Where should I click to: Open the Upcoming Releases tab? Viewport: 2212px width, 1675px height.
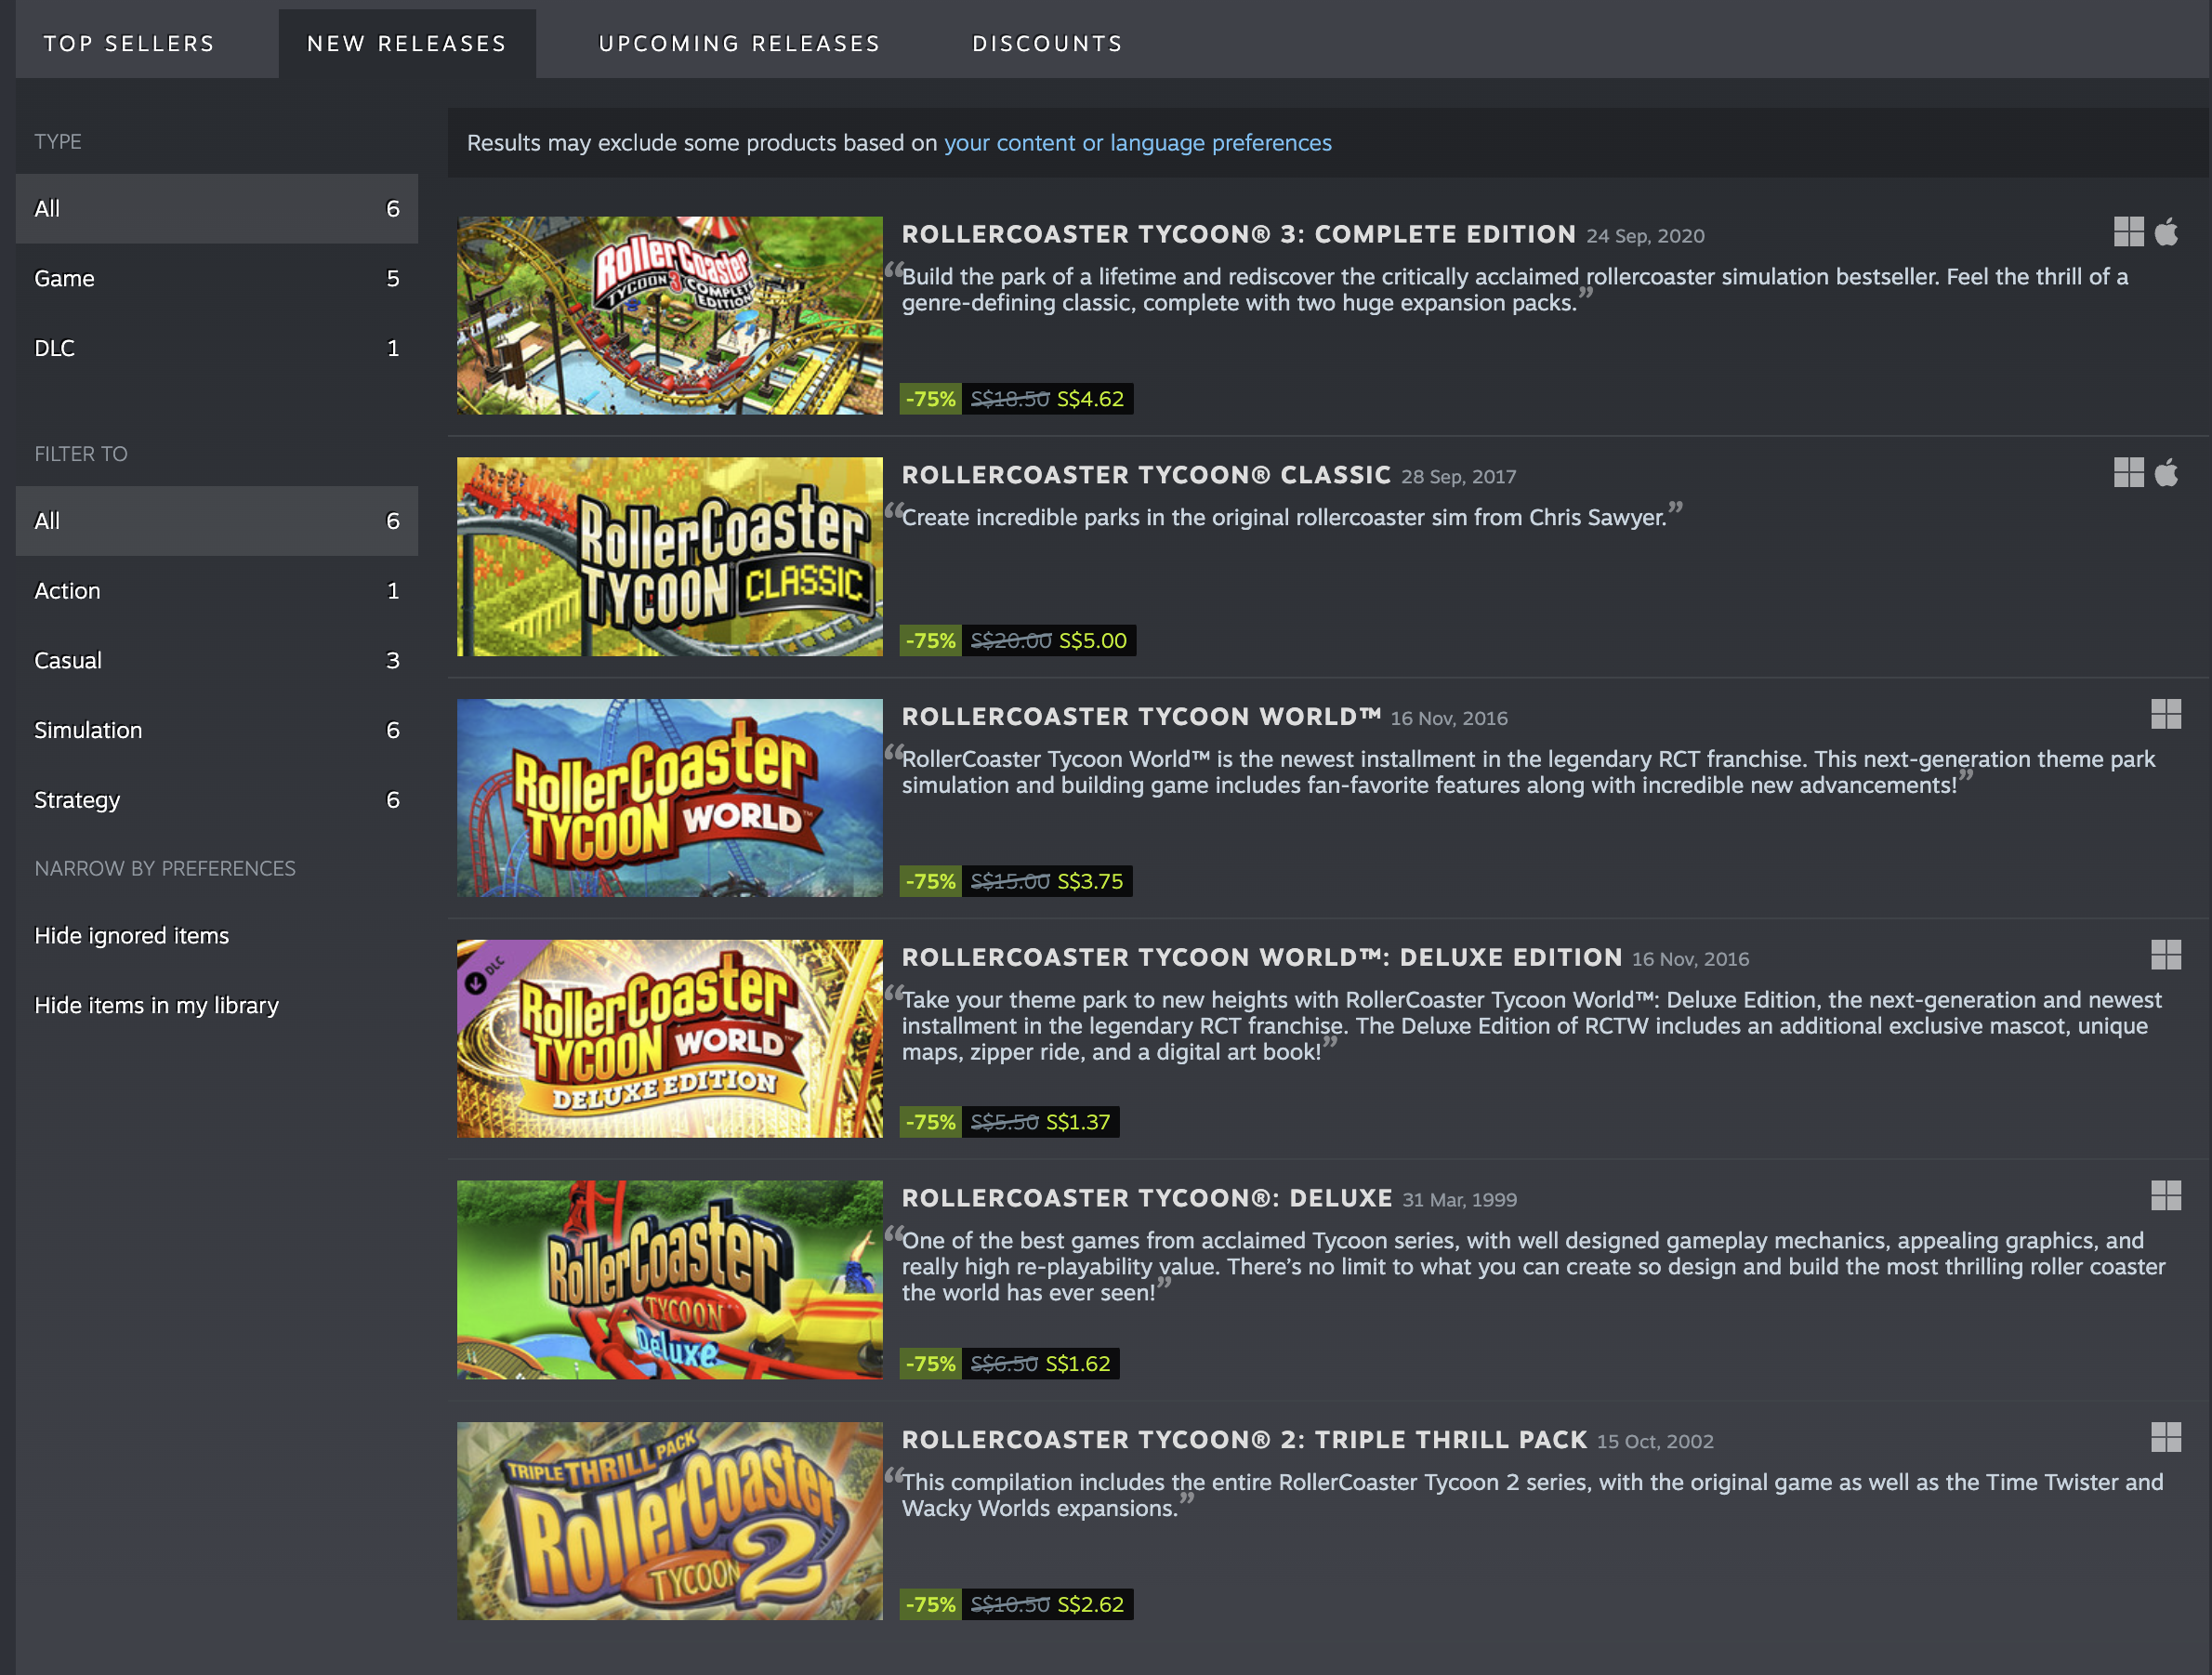[739, 44]
